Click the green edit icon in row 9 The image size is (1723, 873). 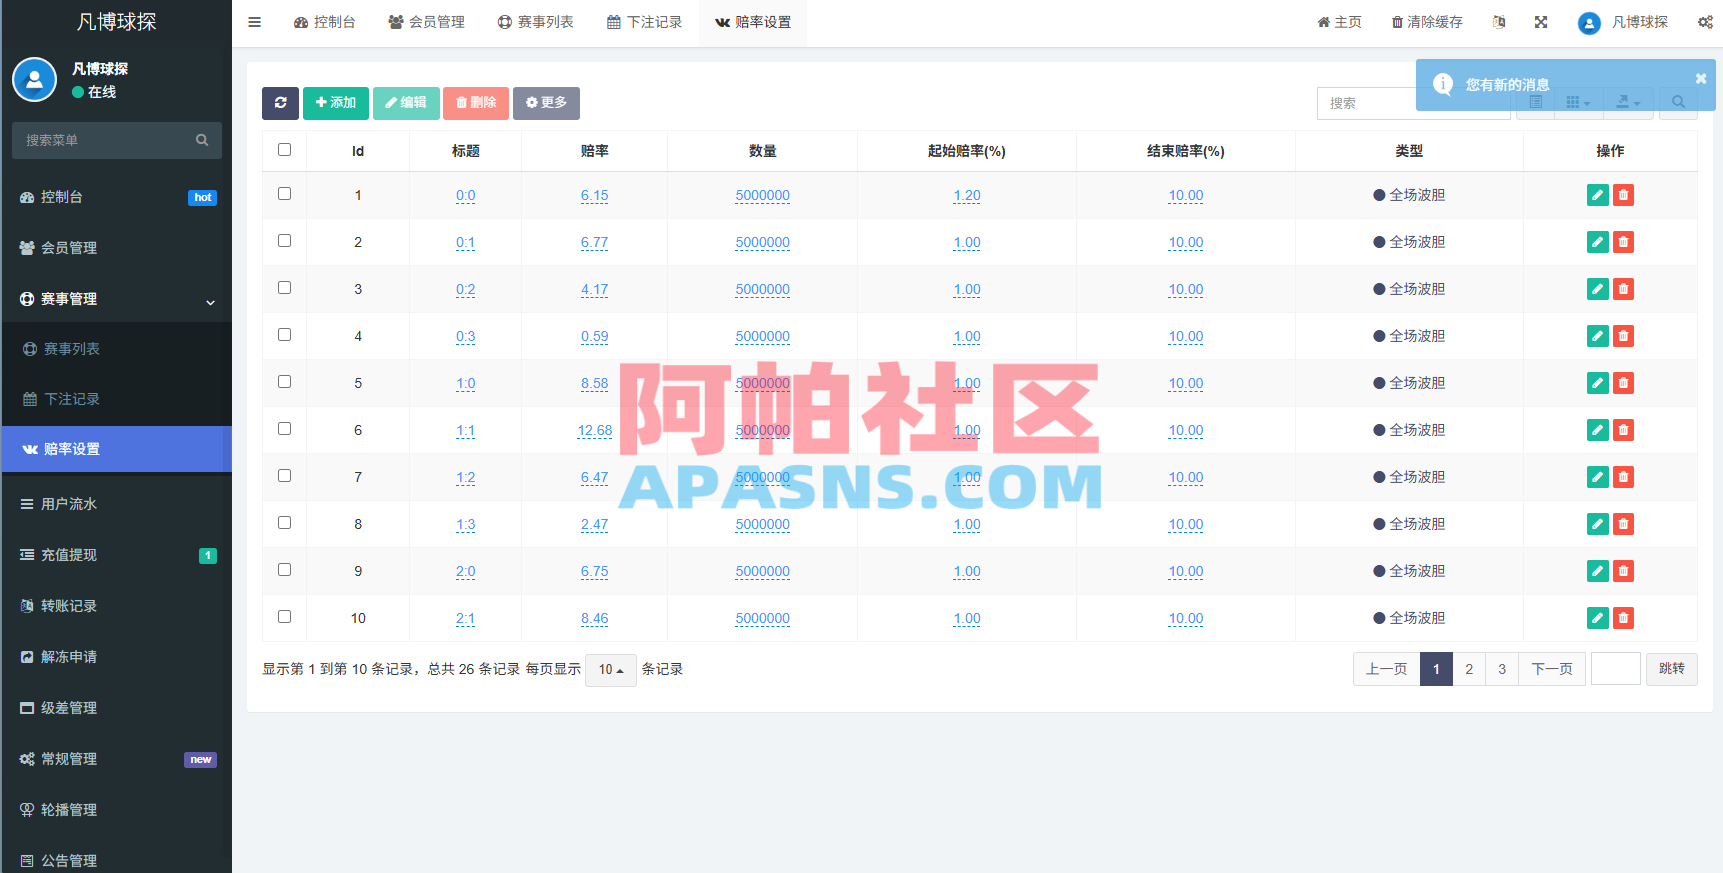tap(1598, 571)
